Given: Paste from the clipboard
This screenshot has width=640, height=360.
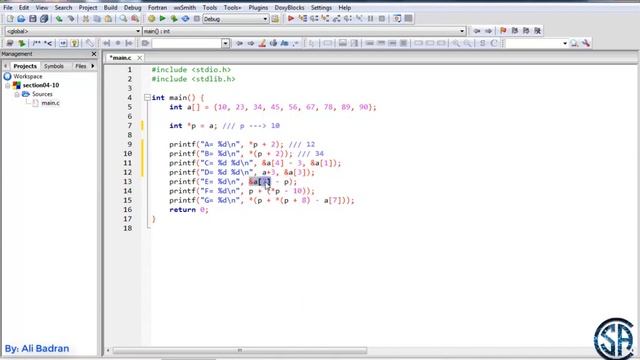Looking at the screenshot, I should point(108,19).
